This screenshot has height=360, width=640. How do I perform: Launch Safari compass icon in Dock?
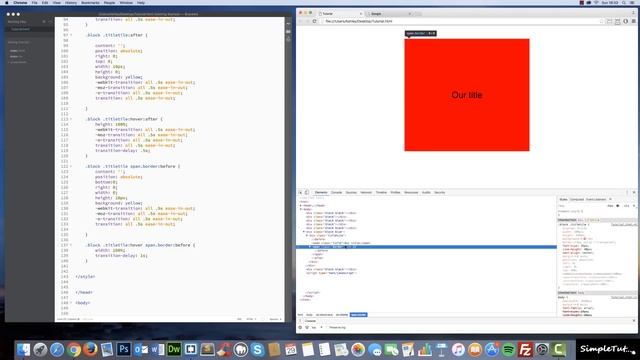pos(57,349)
